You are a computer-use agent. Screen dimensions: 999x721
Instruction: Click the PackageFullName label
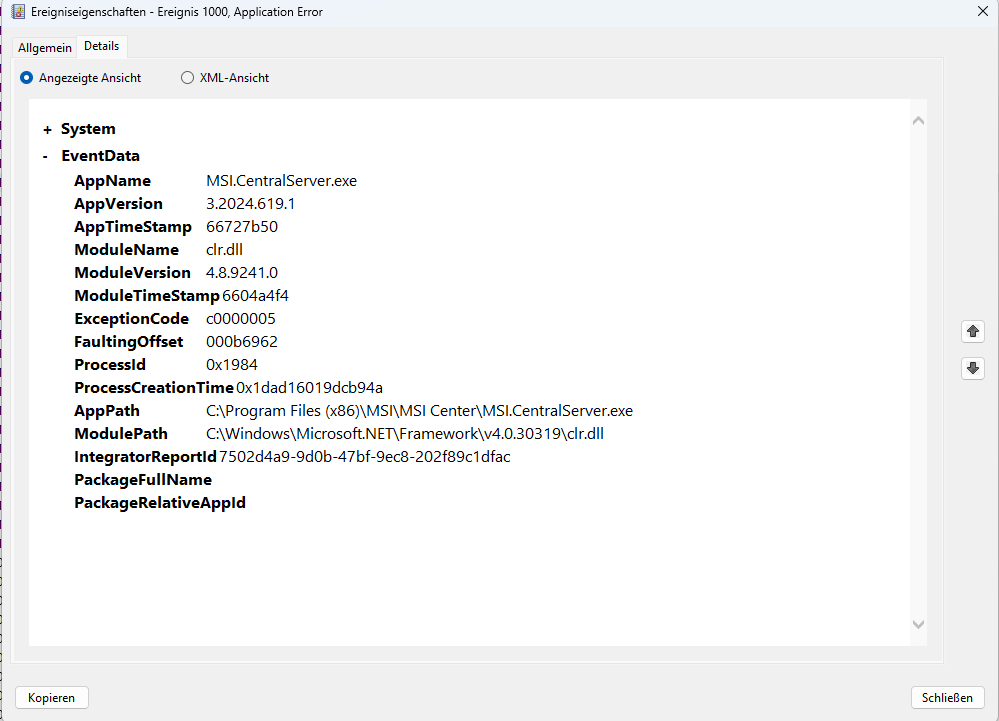pos(143,480)
